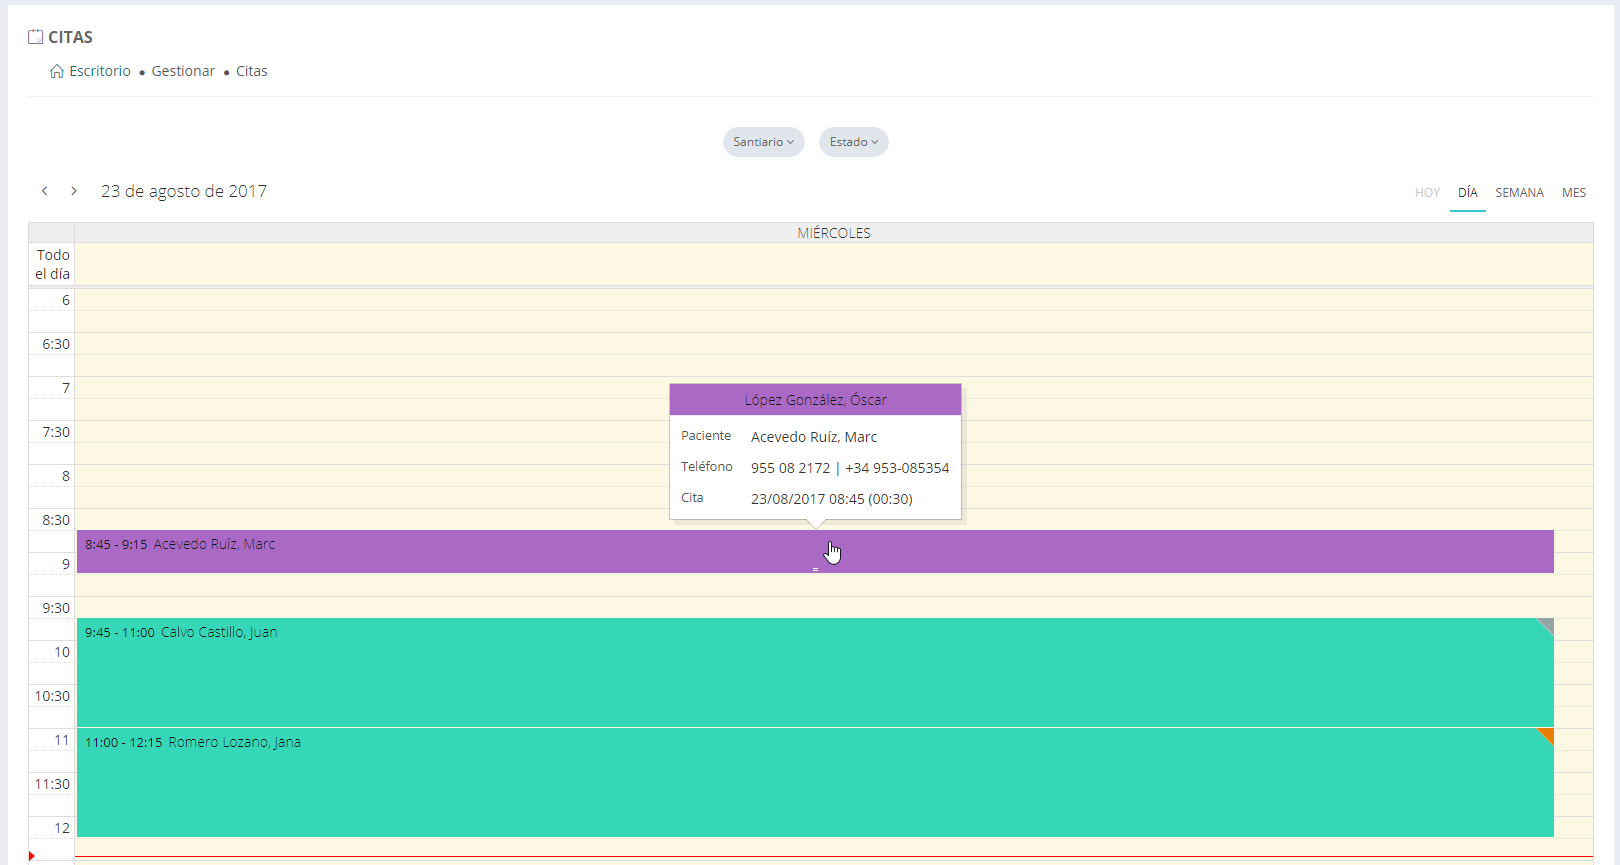
Task: Click gray corner marker on Calvo Castillo appointment
Action: pyautogui.click(x=1547, y=625)
